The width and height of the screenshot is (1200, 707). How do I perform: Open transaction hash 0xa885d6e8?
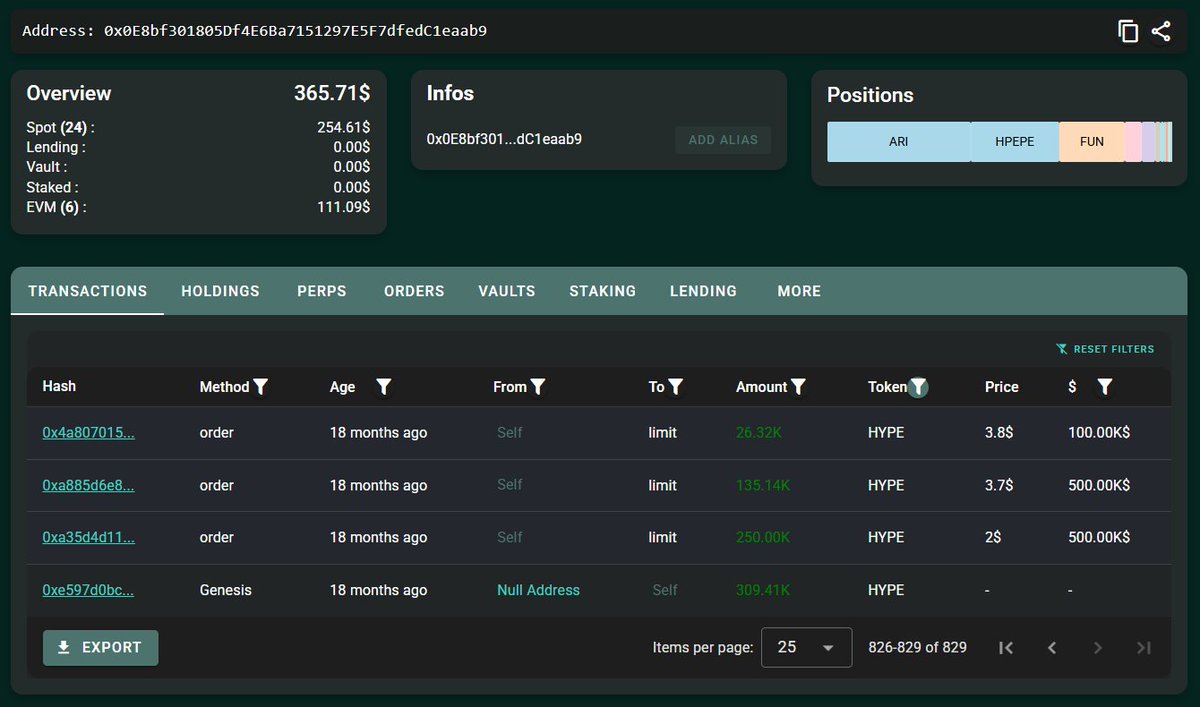pos(88,485)
